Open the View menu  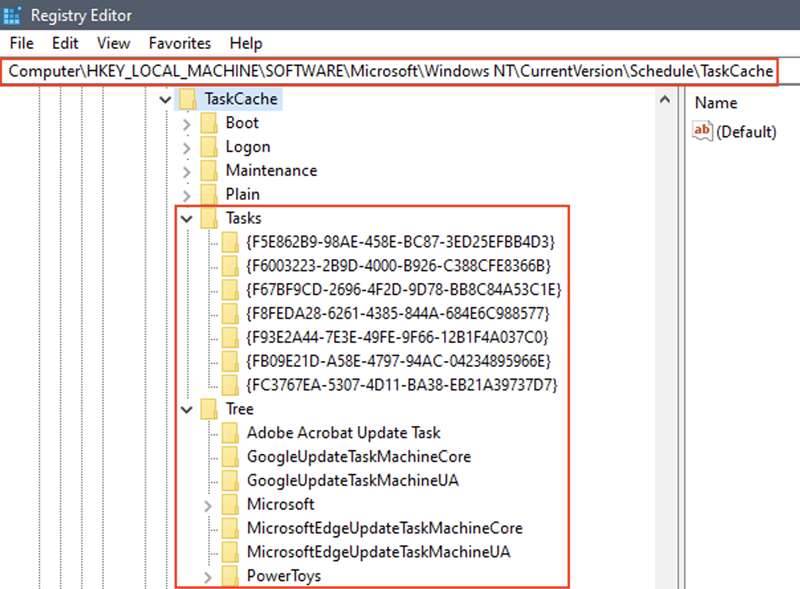[113, 43]
